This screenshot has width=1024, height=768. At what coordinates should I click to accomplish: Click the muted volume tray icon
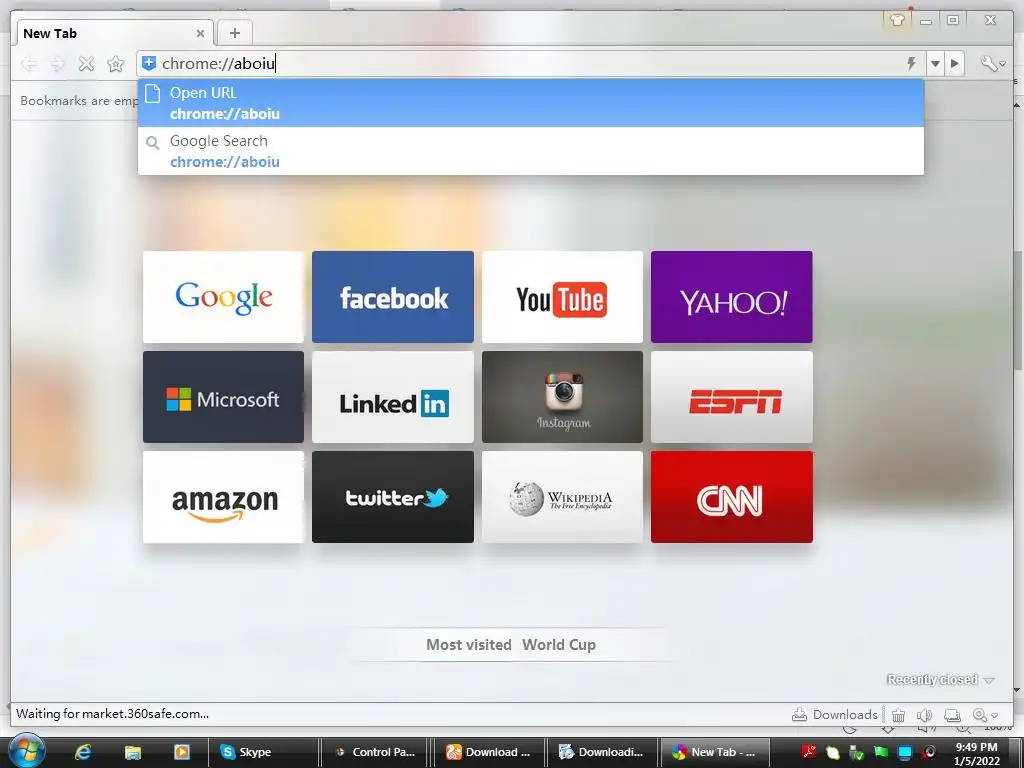tap(929, 752)
